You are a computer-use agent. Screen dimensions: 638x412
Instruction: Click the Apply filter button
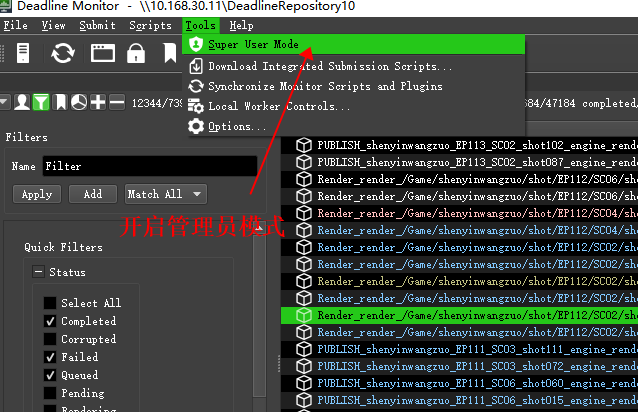[x=37, y=194]
